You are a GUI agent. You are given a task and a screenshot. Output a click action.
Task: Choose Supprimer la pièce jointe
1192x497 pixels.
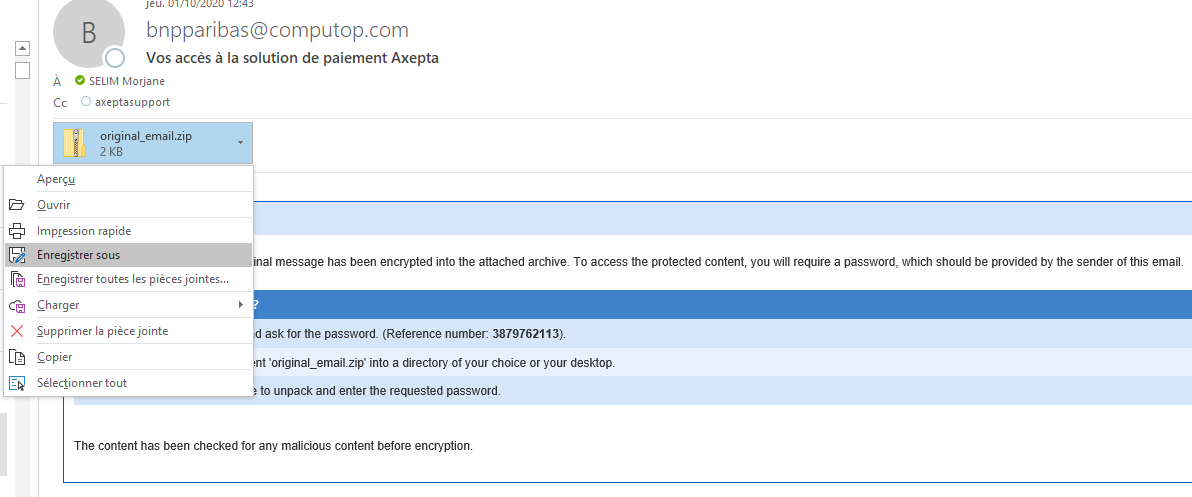tap(102, 331)
